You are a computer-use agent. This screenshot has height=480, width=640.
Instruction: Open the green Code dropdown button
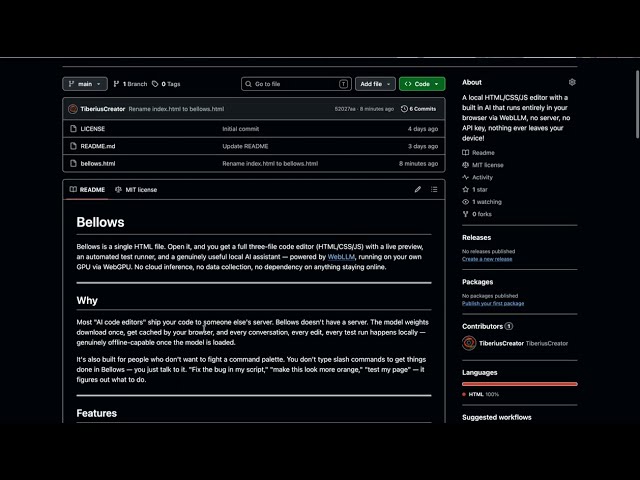coord(422,84)
